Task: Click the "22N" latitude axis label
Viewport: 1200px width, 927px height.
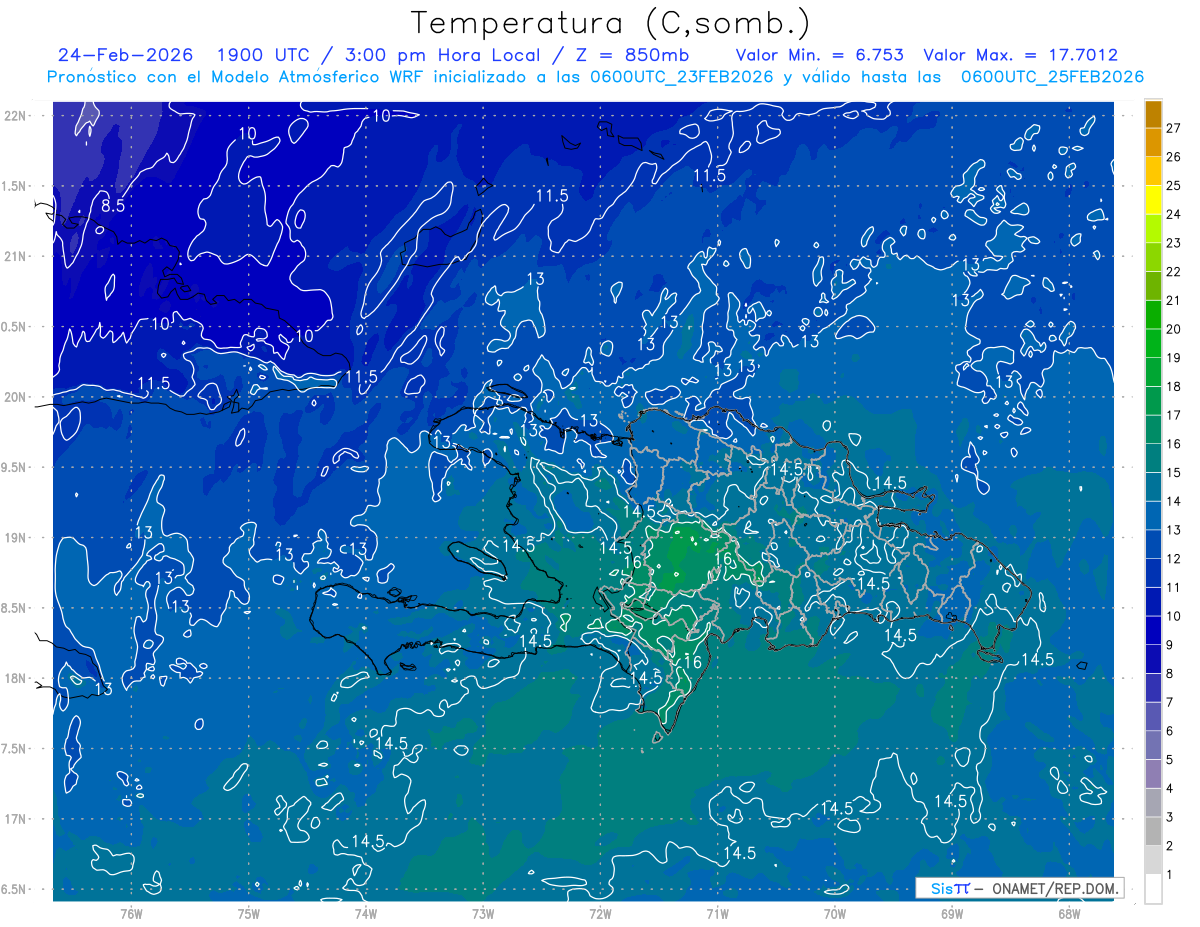Action: click(x=16, y=116)
